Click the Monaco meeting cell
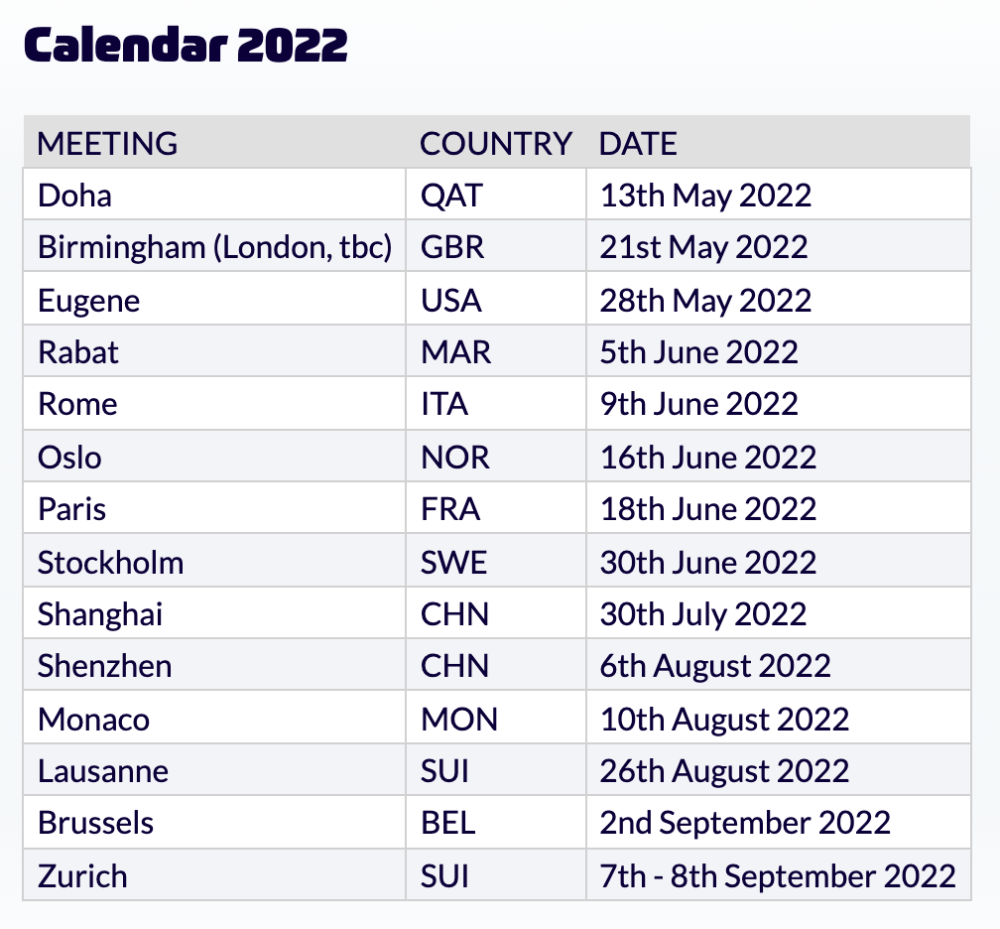Screen dimensions: 1000x929 (93, 719)
